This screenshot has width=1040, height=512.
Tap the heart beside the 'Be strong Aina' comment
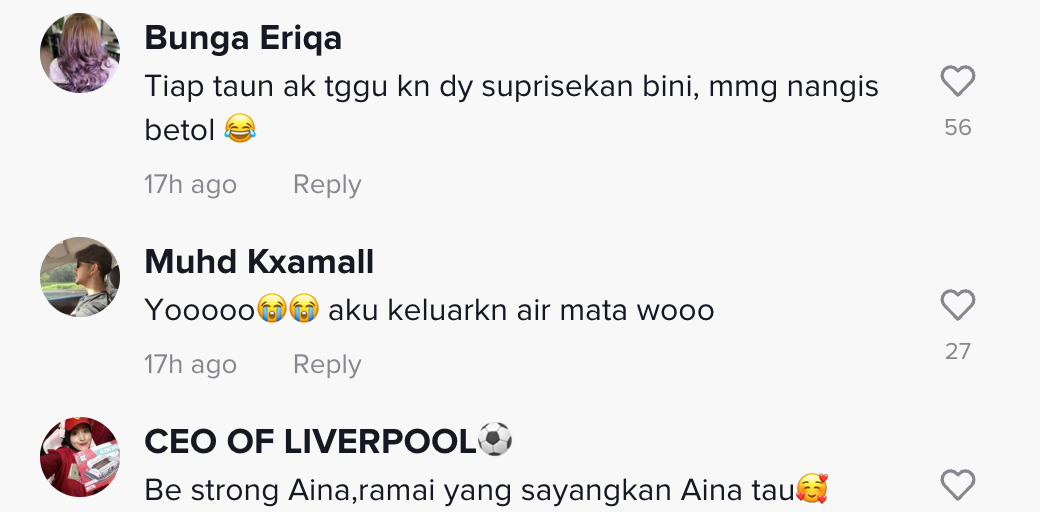tap(958, 485)
